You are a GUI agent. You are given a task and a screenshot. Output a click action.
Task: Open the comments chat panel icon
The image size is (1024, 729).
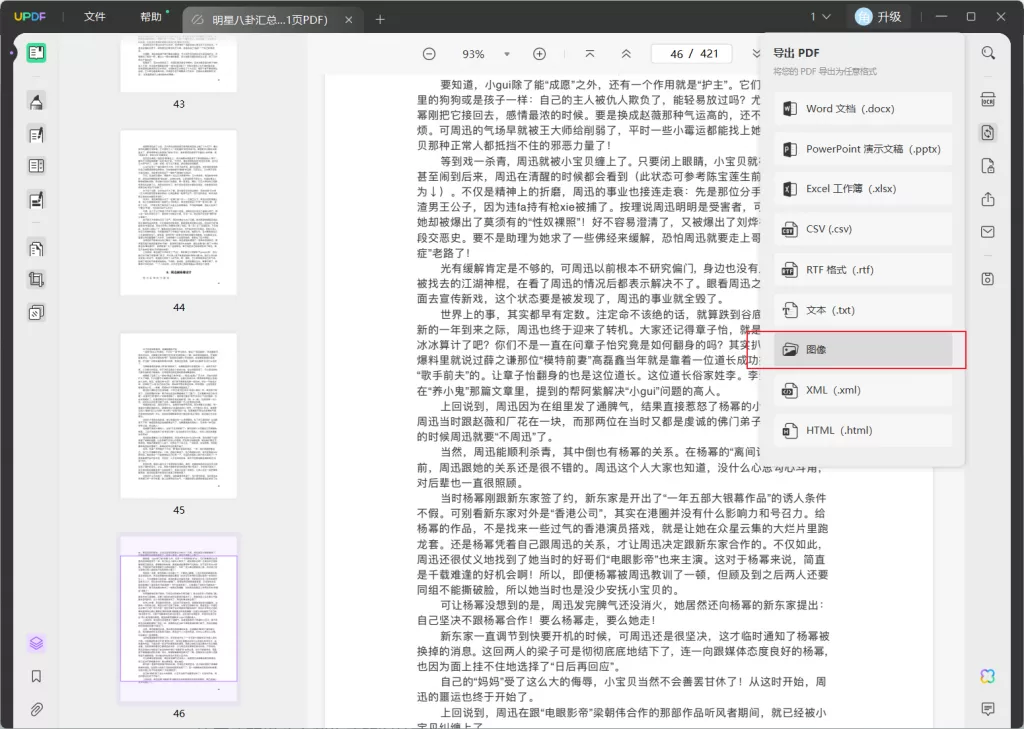pyautogui.click(x=988, y=709)
